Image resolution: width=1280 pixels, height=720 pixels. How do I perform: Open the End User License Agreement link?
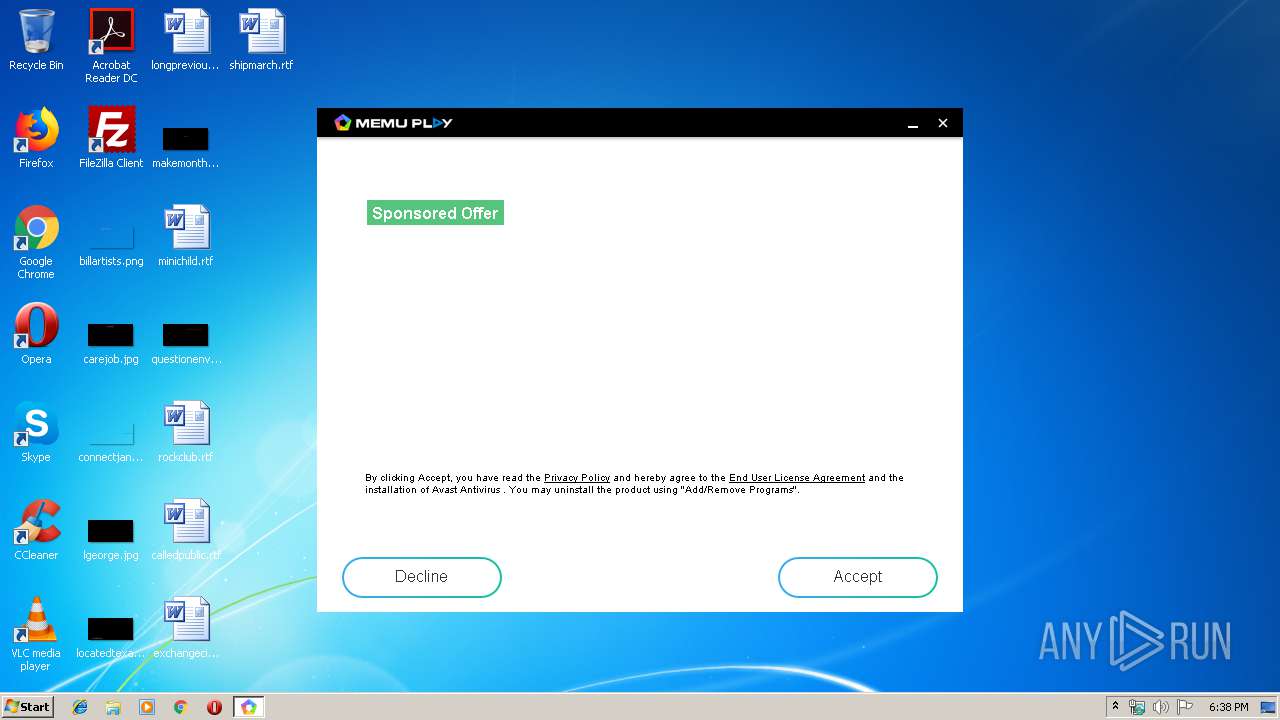coord(797,478)
